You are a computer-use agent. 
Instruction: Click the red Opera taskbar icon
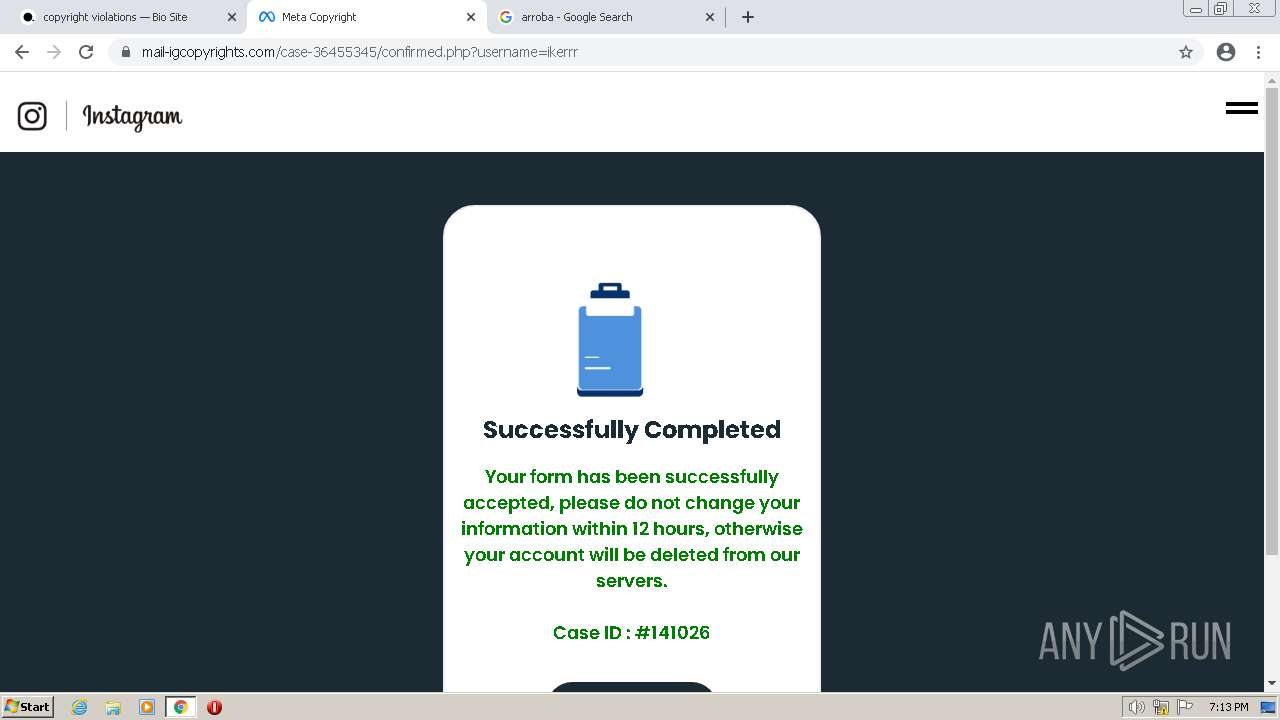coord(214,707)
